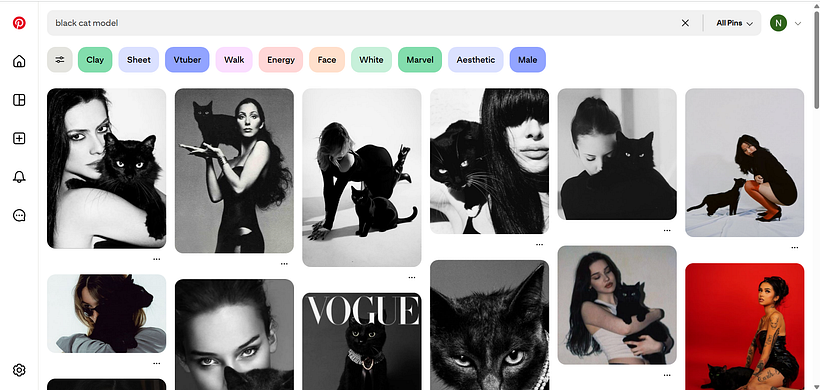Viewport: 820px width, 390px height.
Task: Open the boards icon in sidebar
Action: pyautogui.click(x=19, y=100)
